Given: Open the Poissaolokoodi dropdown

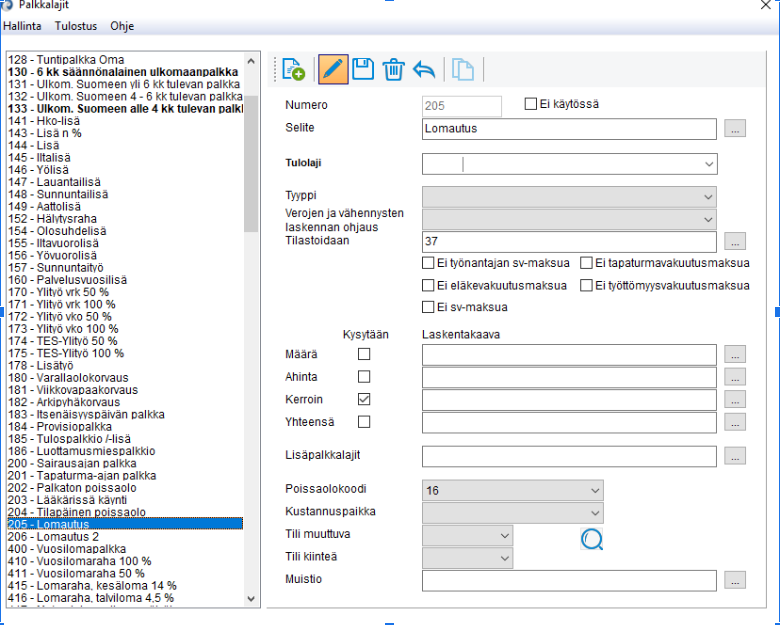Looking at the screenshot, I should pyautogui.click(x=595, y=491).
